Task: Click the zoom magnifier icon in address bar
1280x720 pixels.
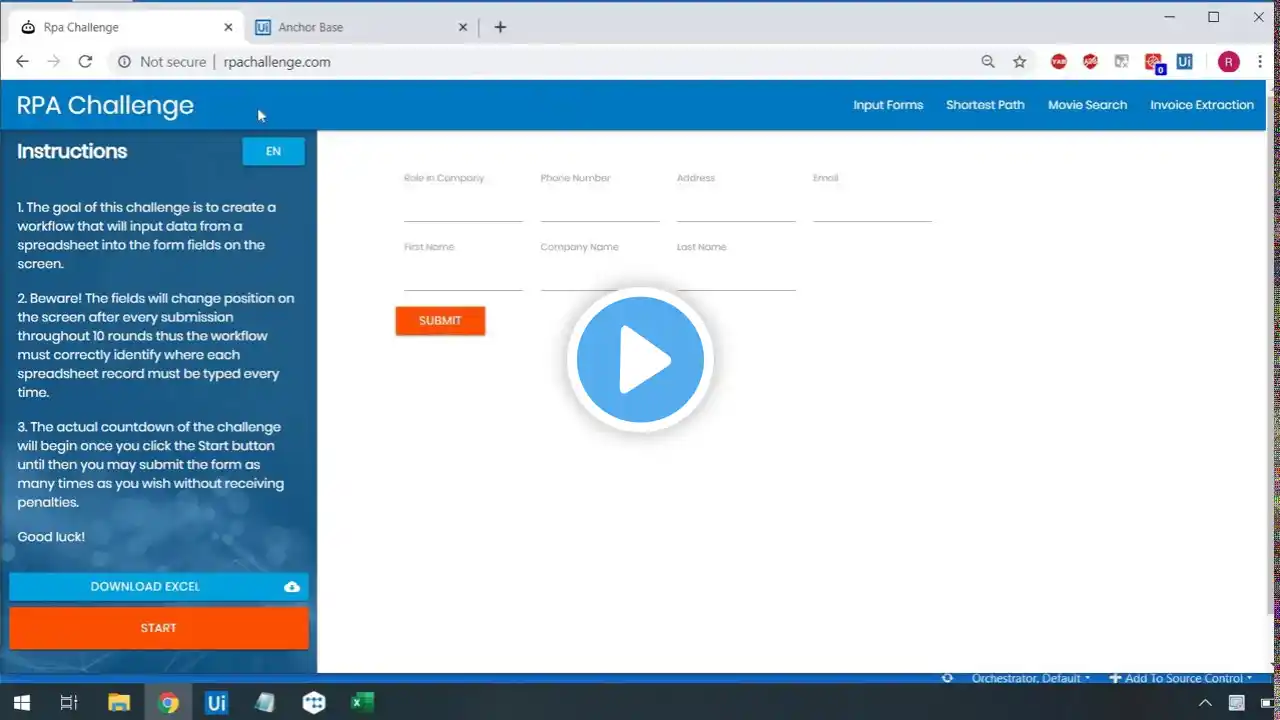Action: (x=988, y=62)
